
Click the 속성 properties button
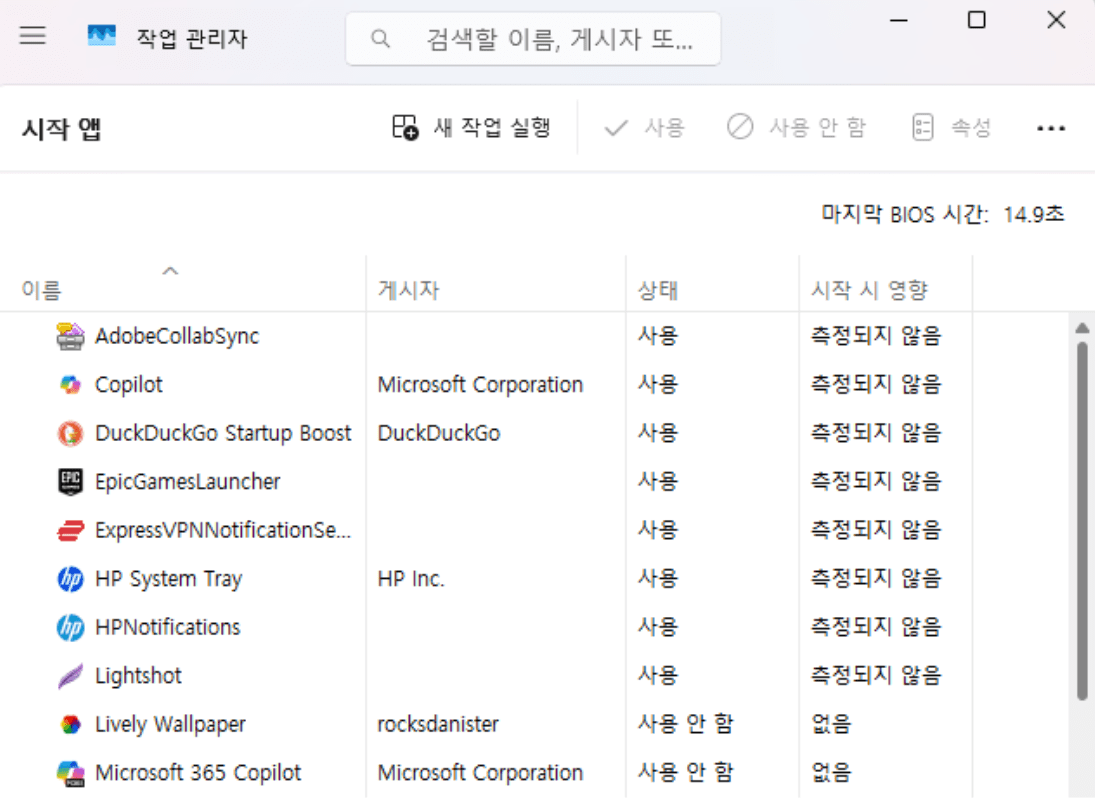click(950, 128)
